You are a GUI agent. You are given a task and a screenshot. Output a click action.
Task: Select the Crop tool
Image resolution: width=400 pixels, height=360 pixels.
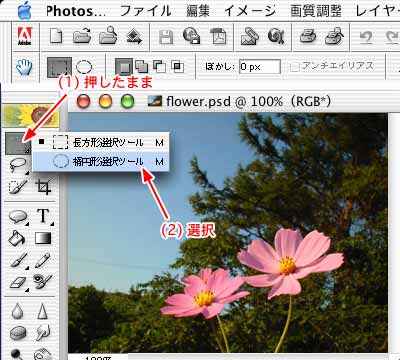43,187
